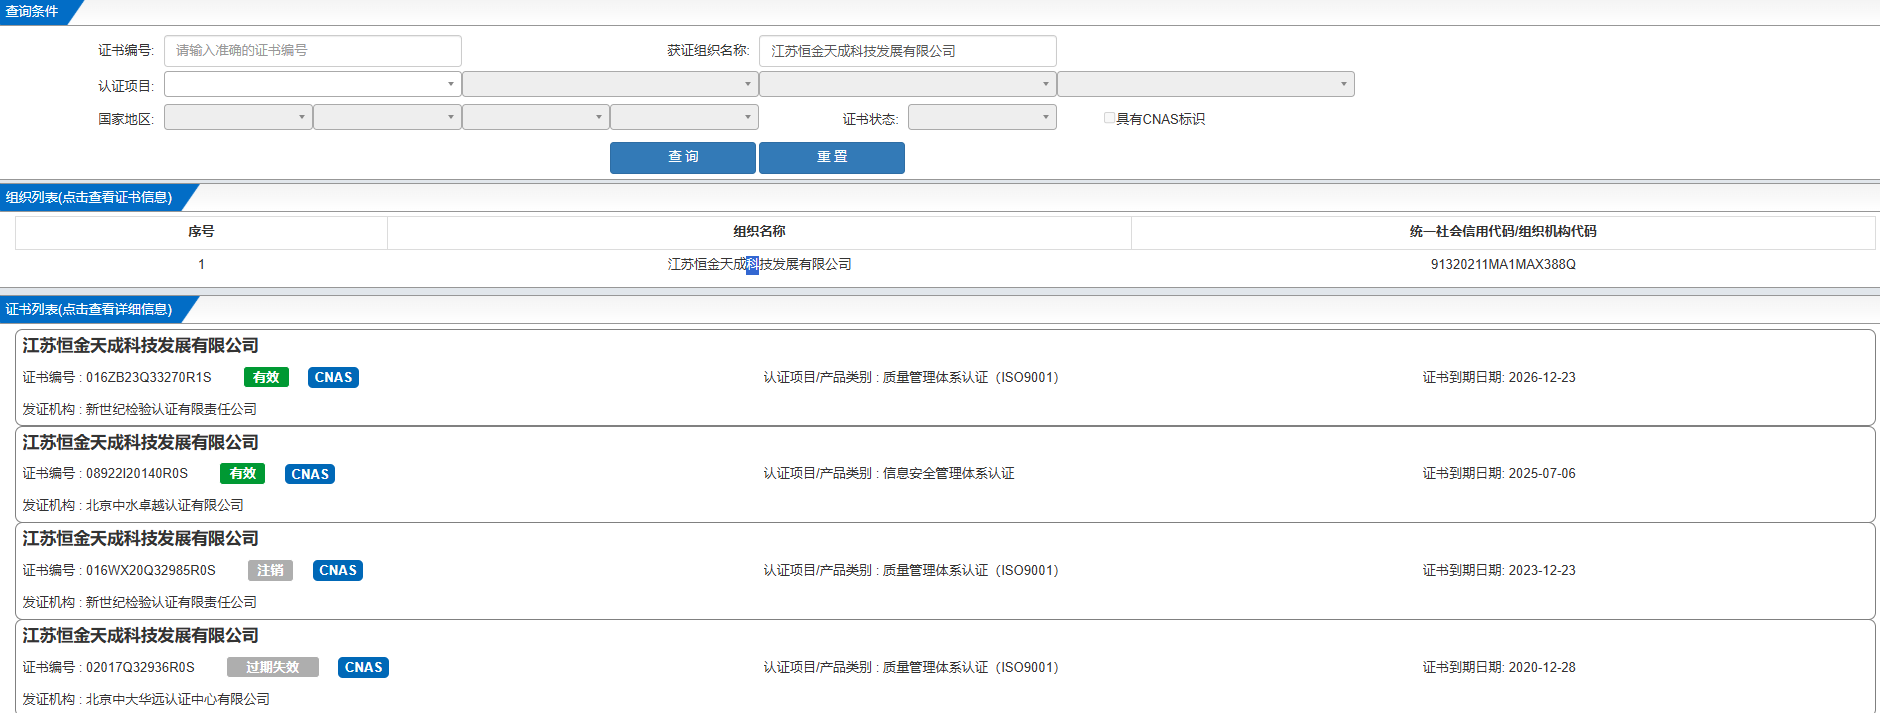The height and width of the screenshot is (713, 1880).
Task: Click expiry date 2025-07-06
Action: pos(1541,473)
